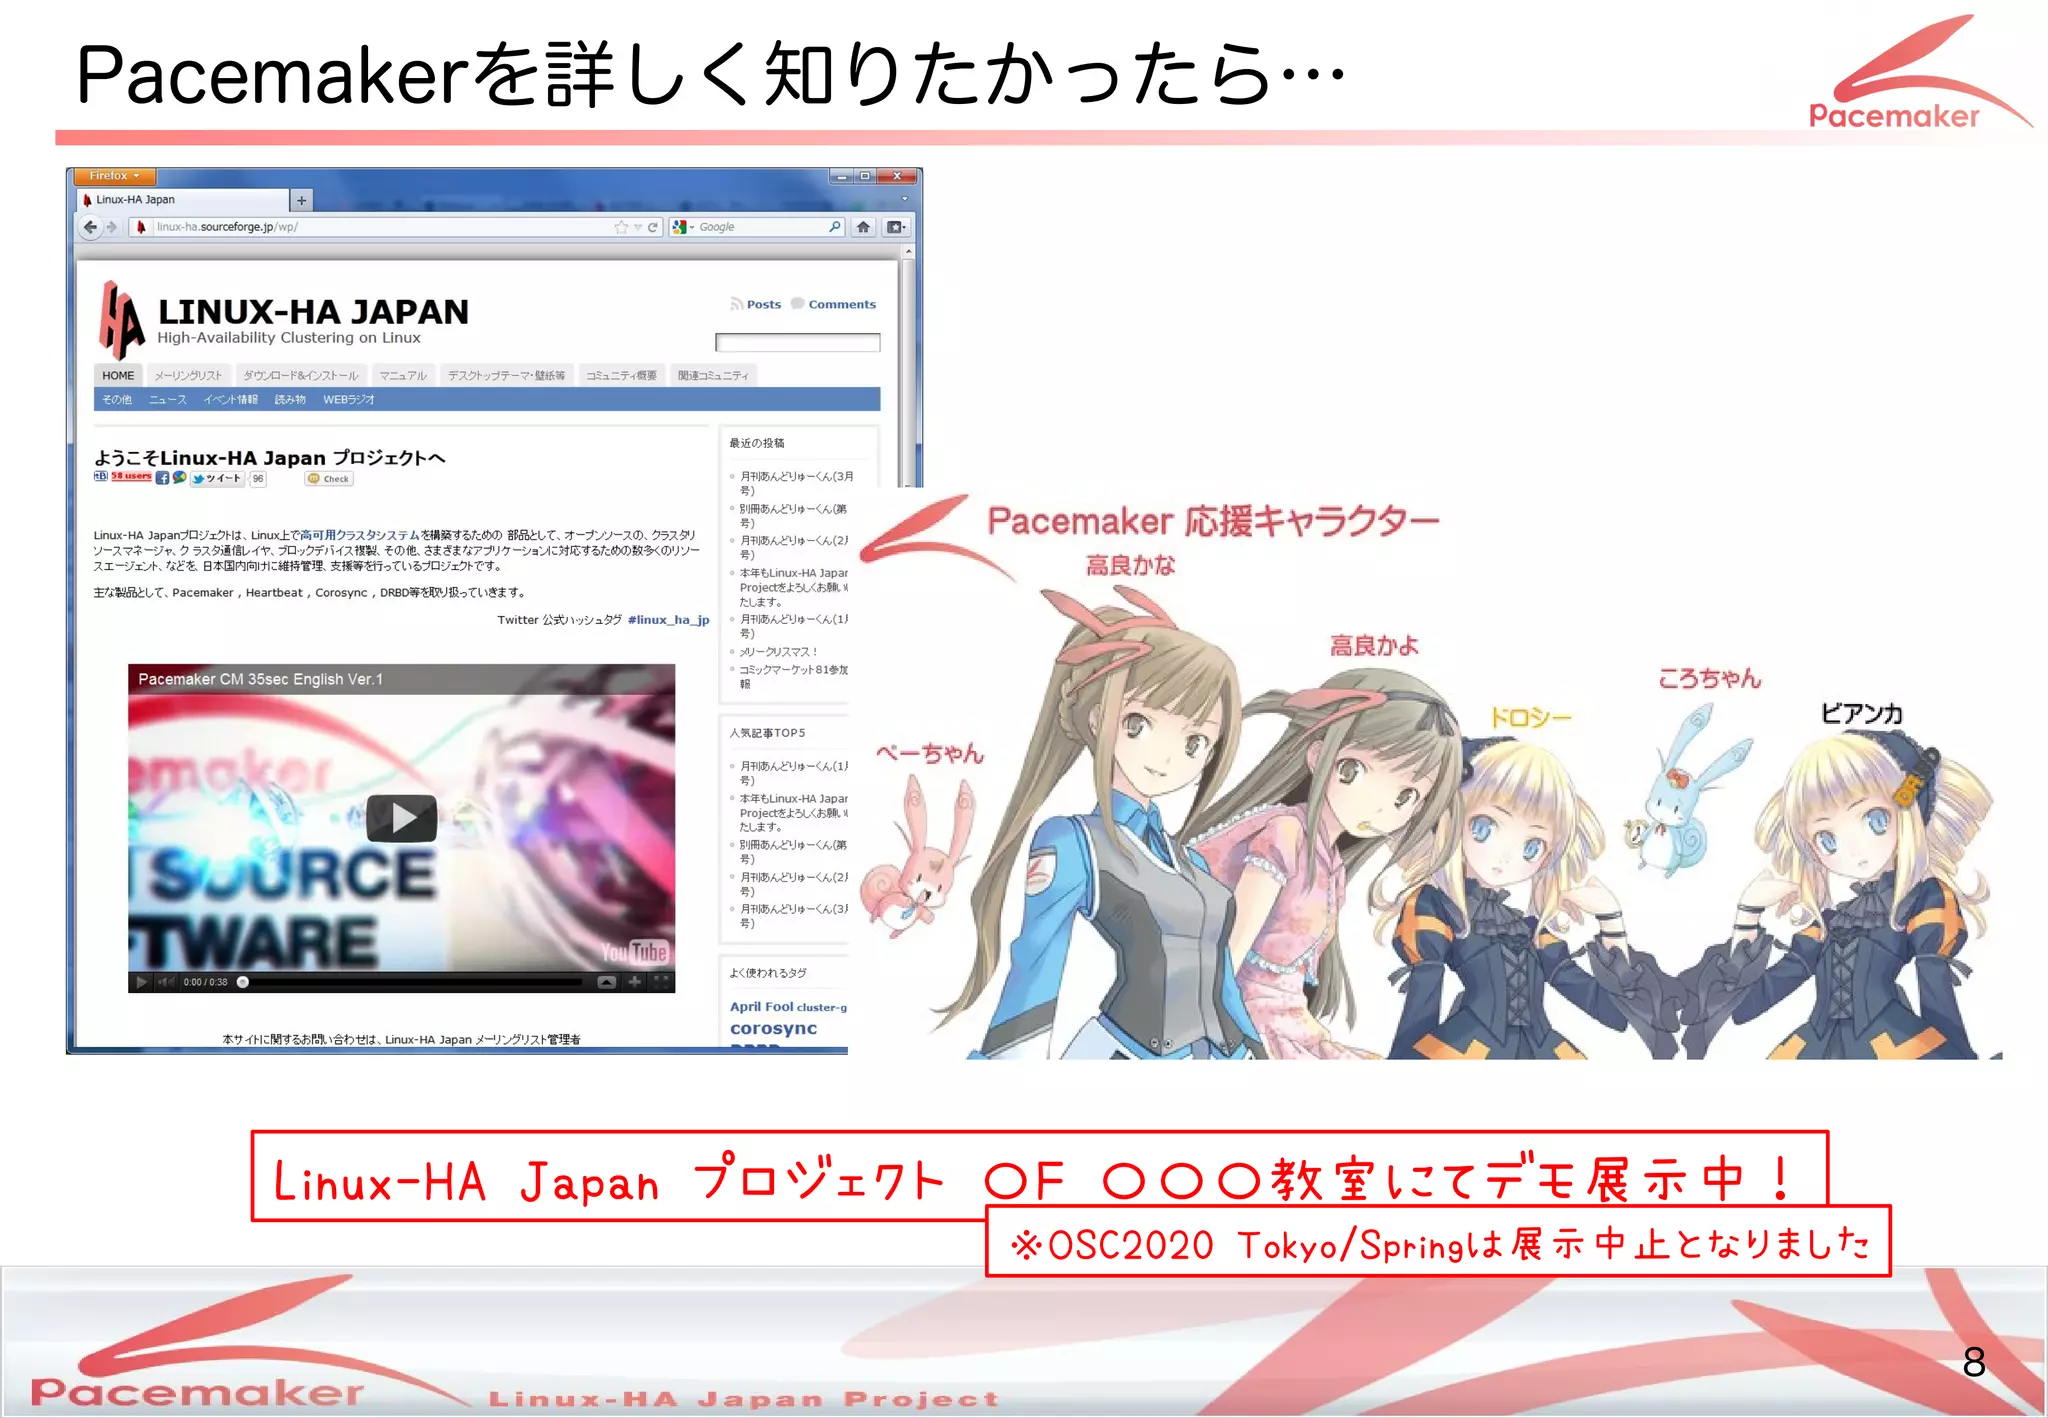Screen dimensions: 2048x1418
Task: Click the Twitter ツイート button
Action: pos(218,479)
